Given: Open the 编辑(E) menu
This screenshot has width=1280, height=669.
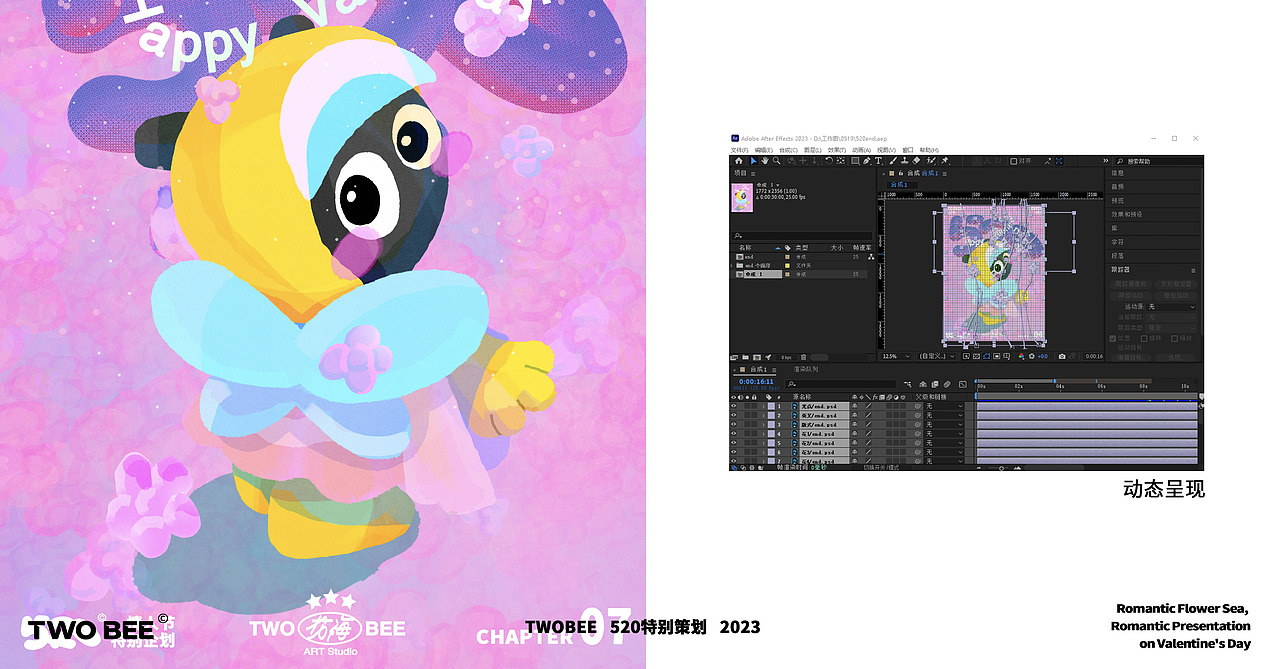Looking at the screenshot, I should (x=764, y=150).
